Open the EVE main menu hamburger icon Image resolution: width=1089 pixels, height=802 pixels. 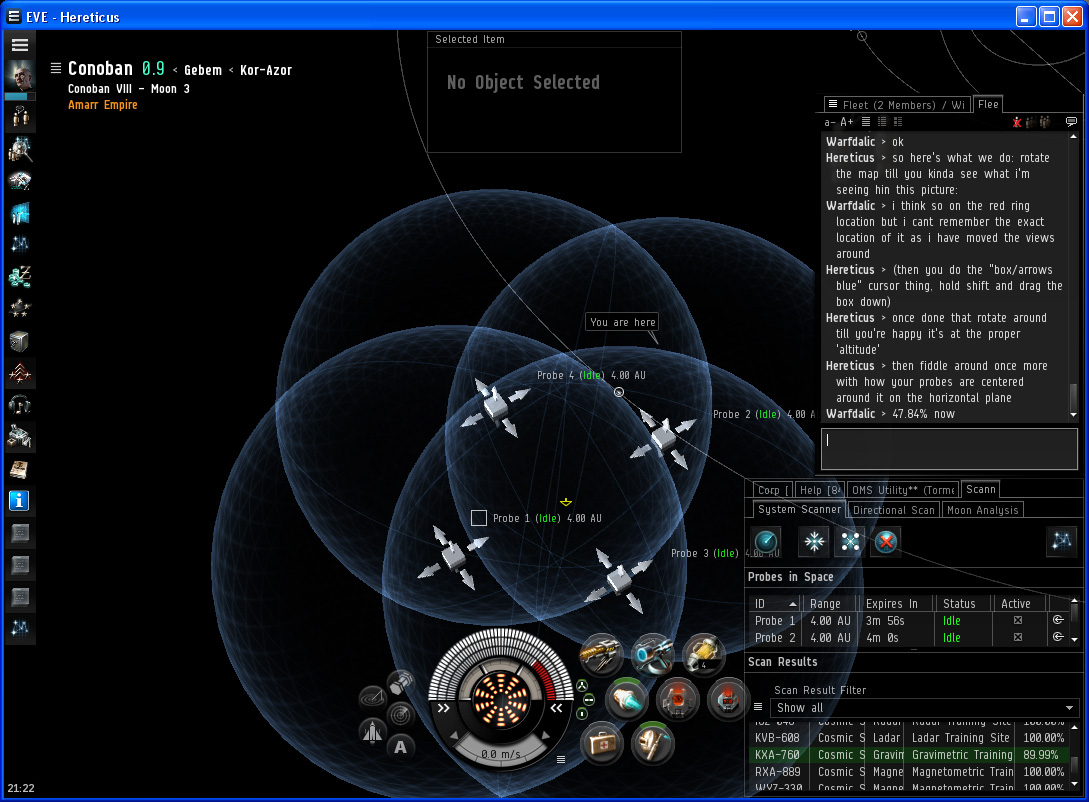19,45
